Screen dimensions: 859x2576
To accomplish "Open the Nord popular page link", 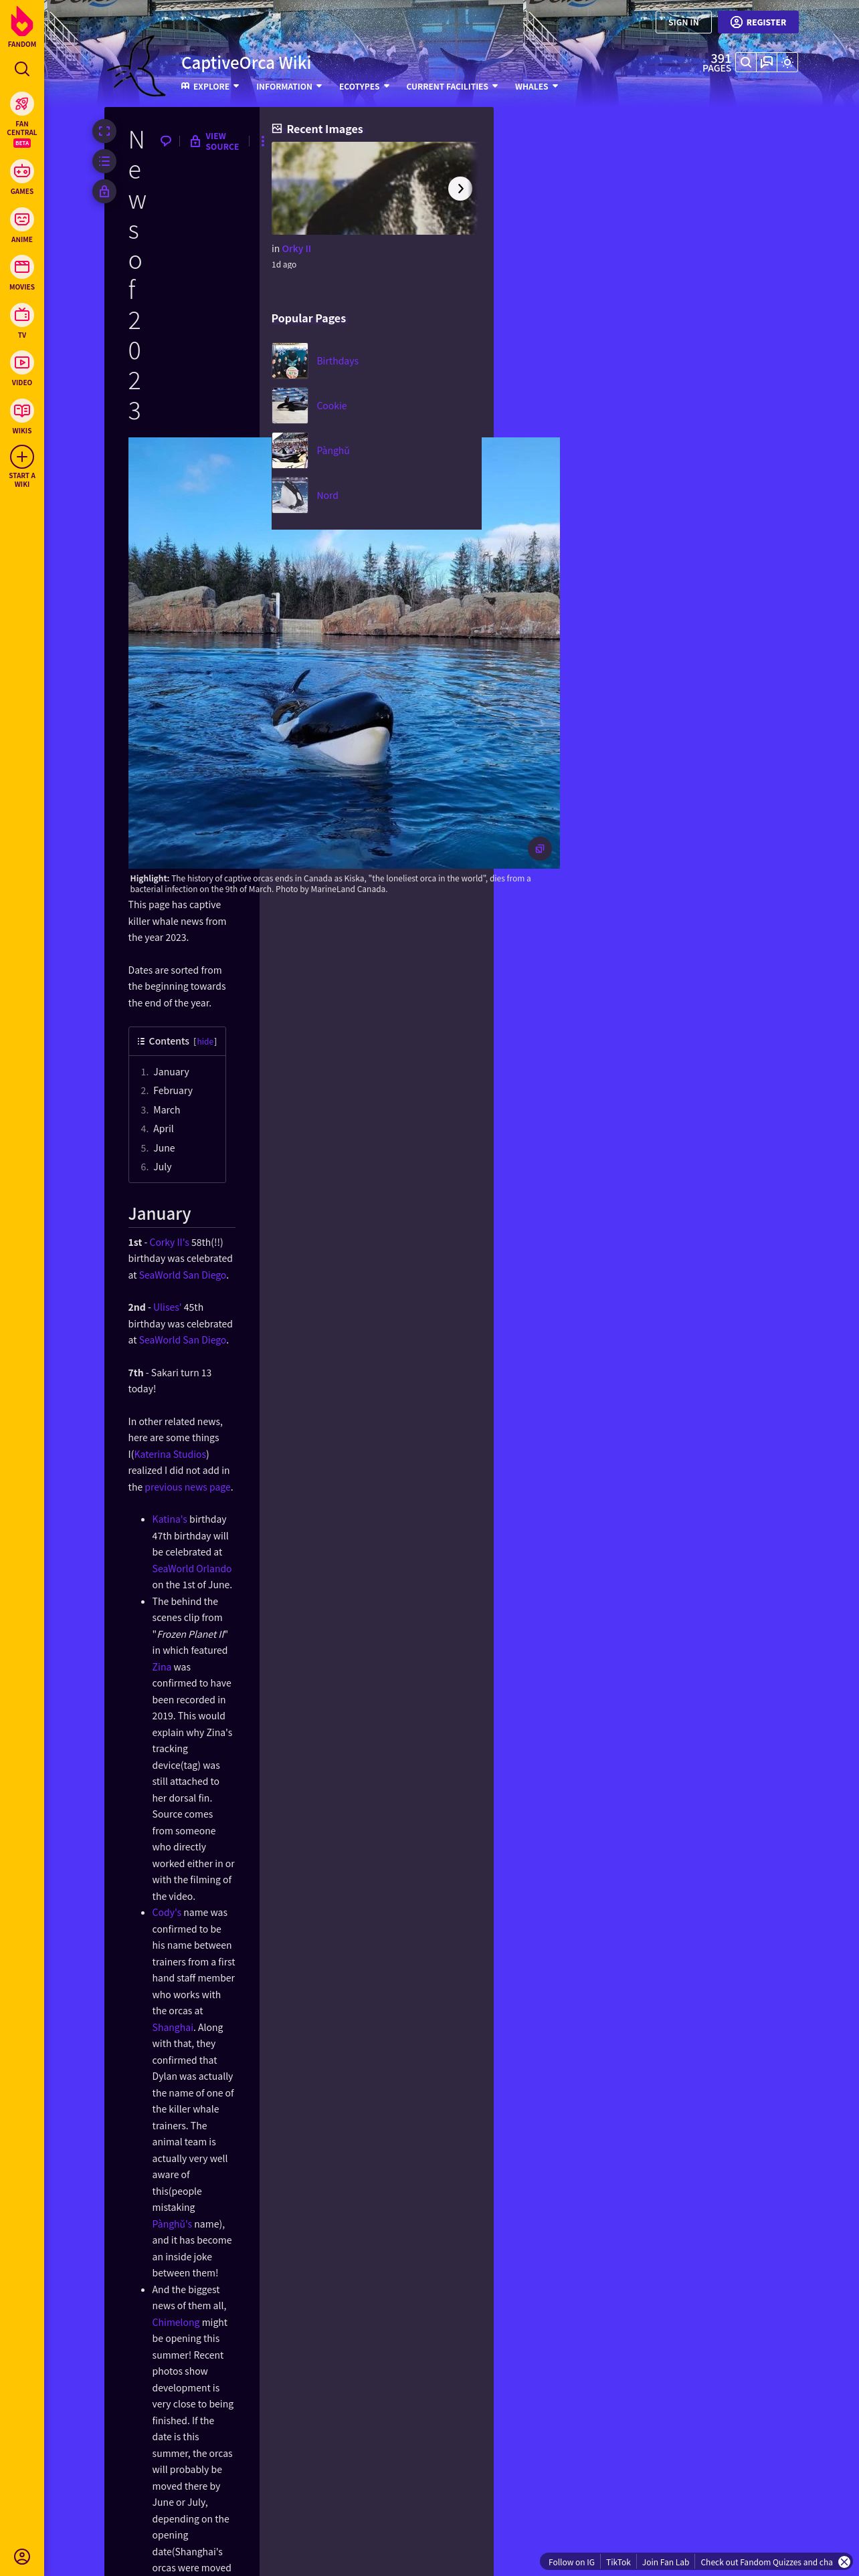I will pos(327,496).
